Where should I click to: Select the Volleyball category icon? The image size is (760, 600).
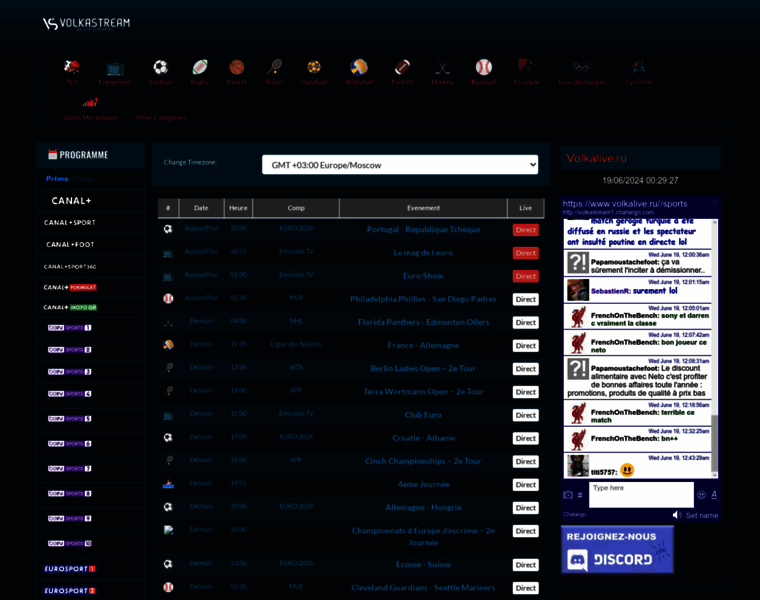click(359, 67)
